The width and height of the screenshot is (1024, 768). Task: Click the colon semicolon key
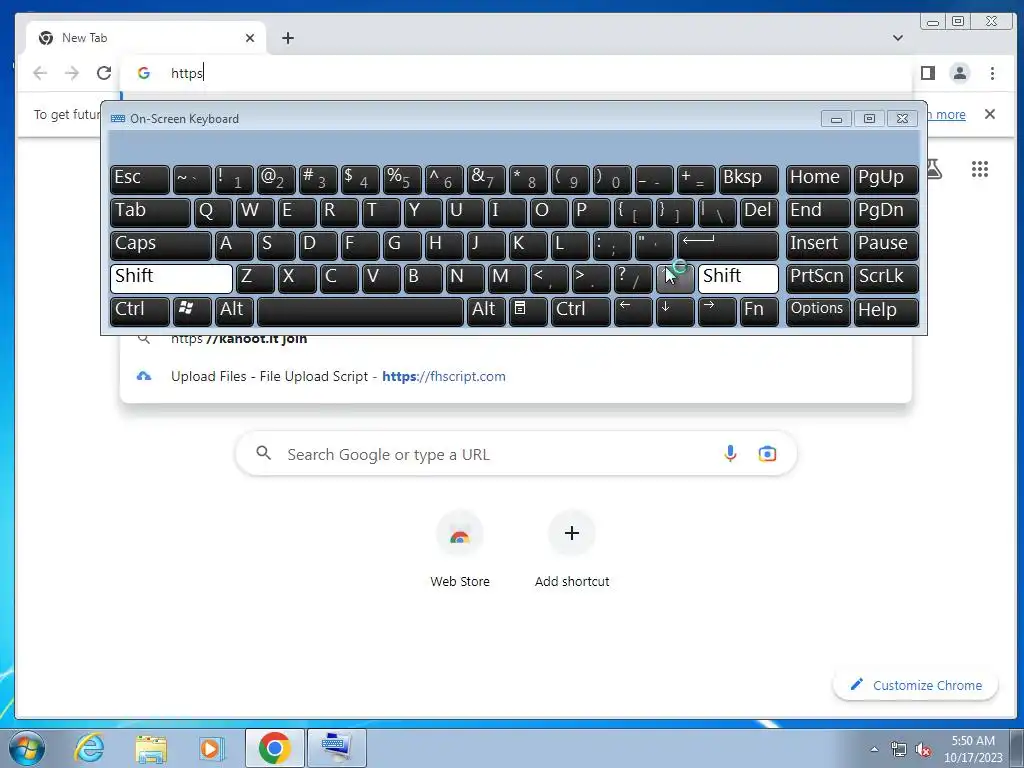pyautogui.click(x=612, y=246)
